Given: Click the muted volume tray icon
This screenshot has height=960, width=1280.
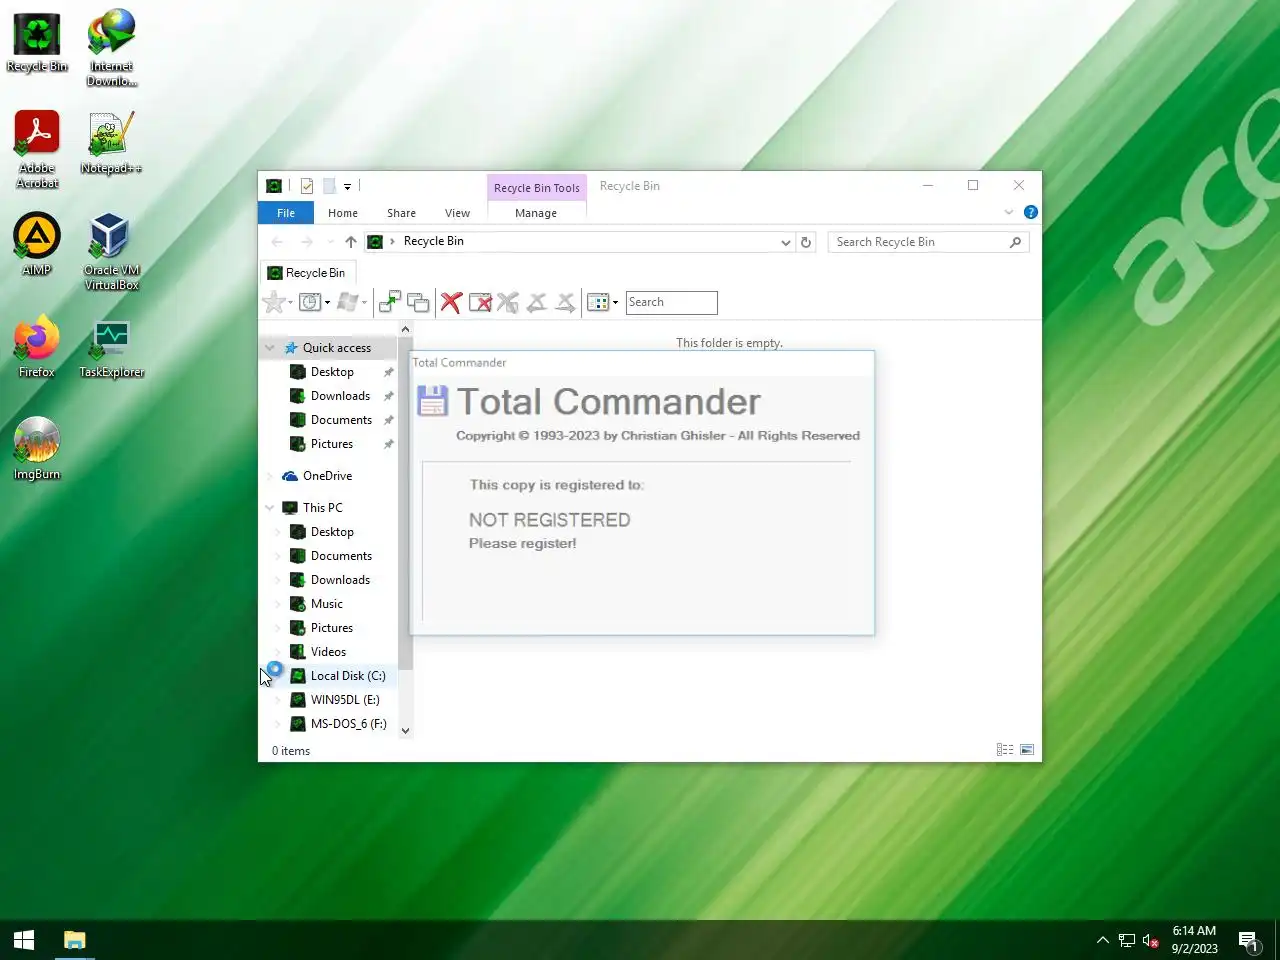Looking at the screenshot, I should [1150, 940].
